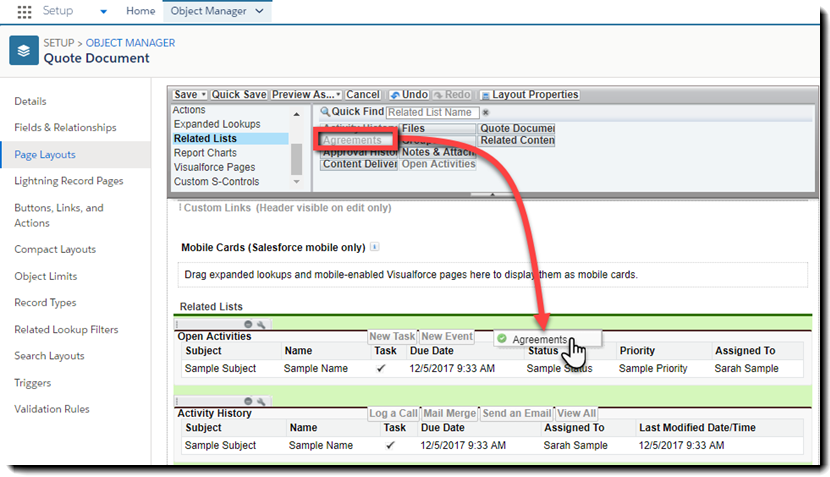
Task: Switch to the Home tab
Action: 141,11
